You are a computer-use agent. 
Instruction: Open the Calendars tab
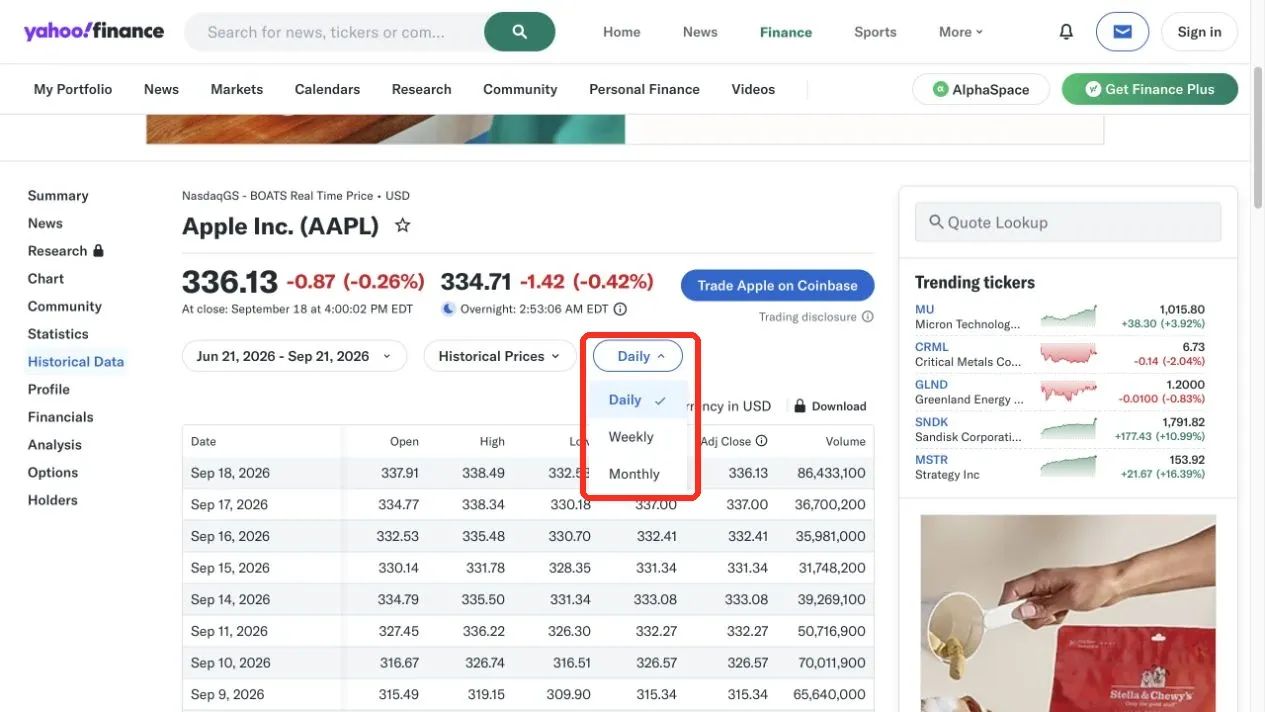[x=327, y=89]
